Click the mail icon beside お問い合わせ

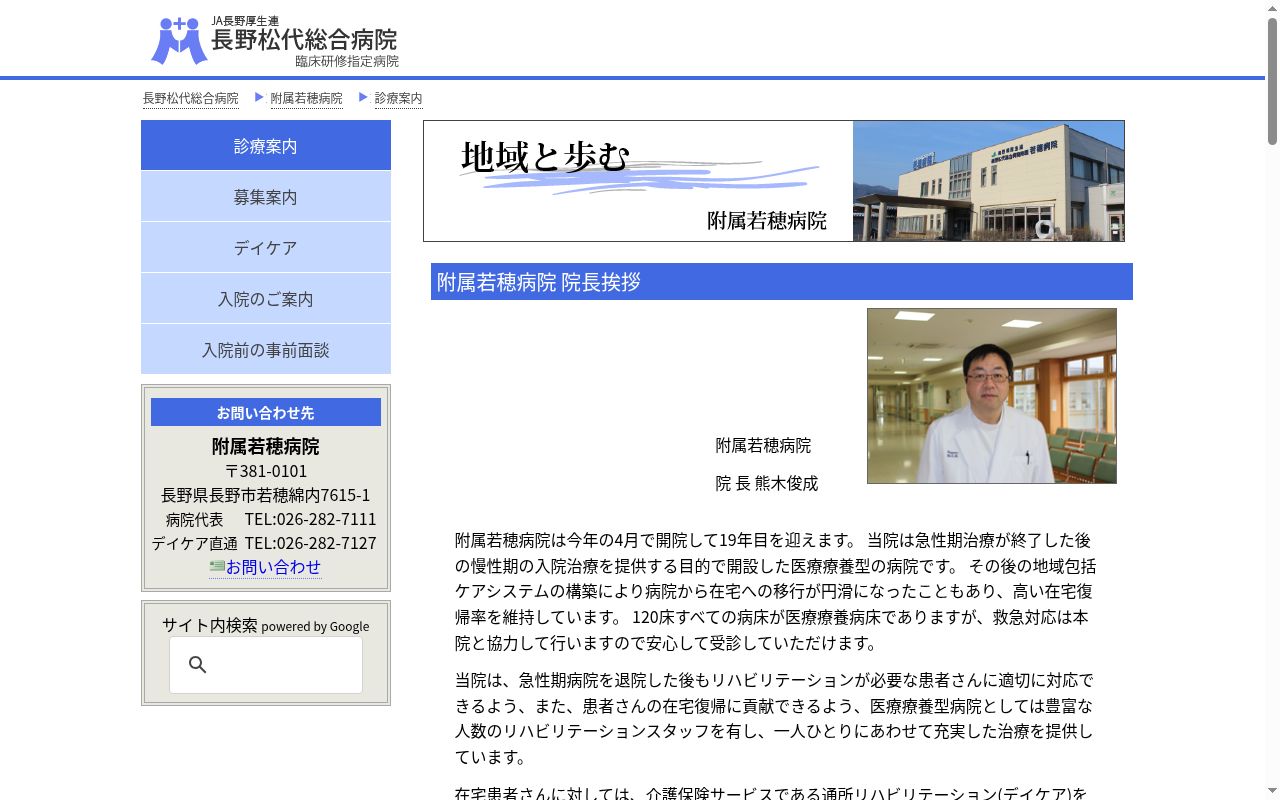[217, 566]
